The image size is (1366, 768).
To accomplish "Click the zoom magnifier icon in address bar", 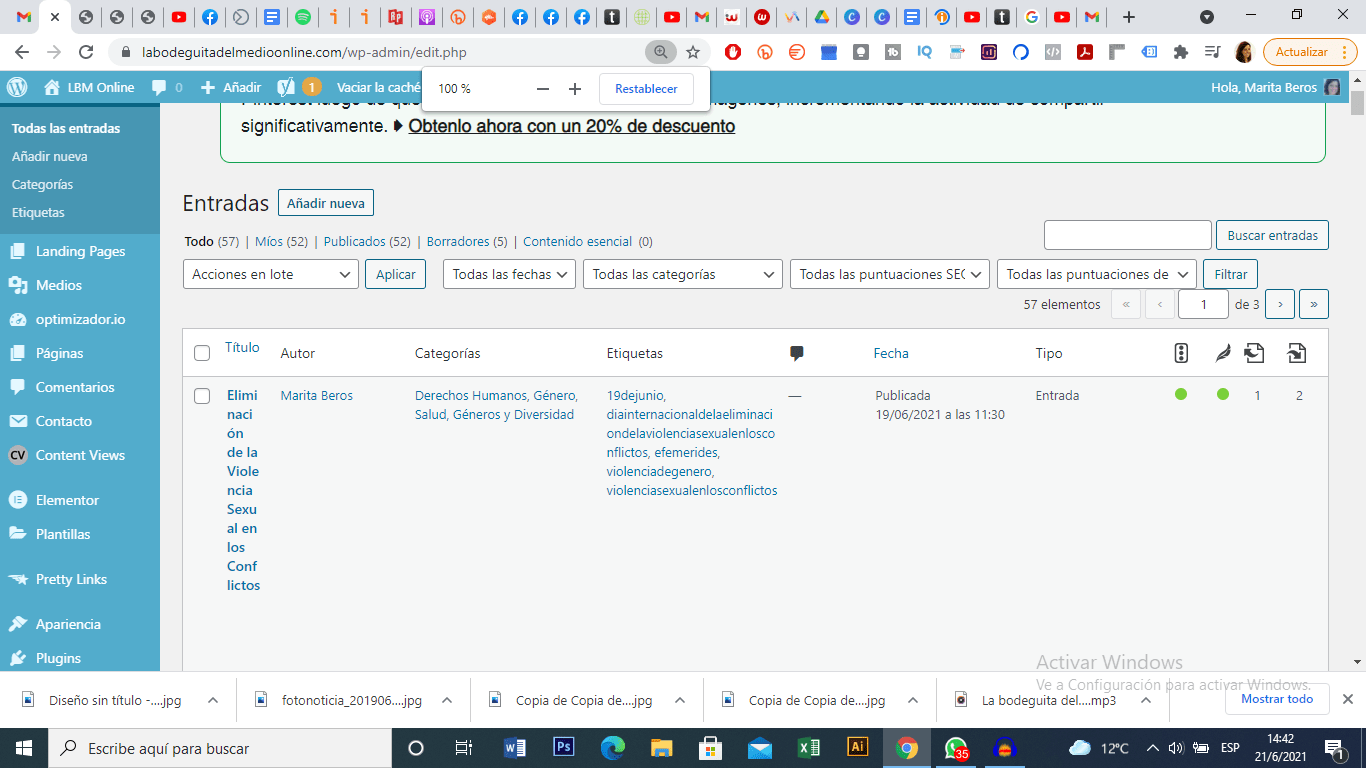I will 659,52.
